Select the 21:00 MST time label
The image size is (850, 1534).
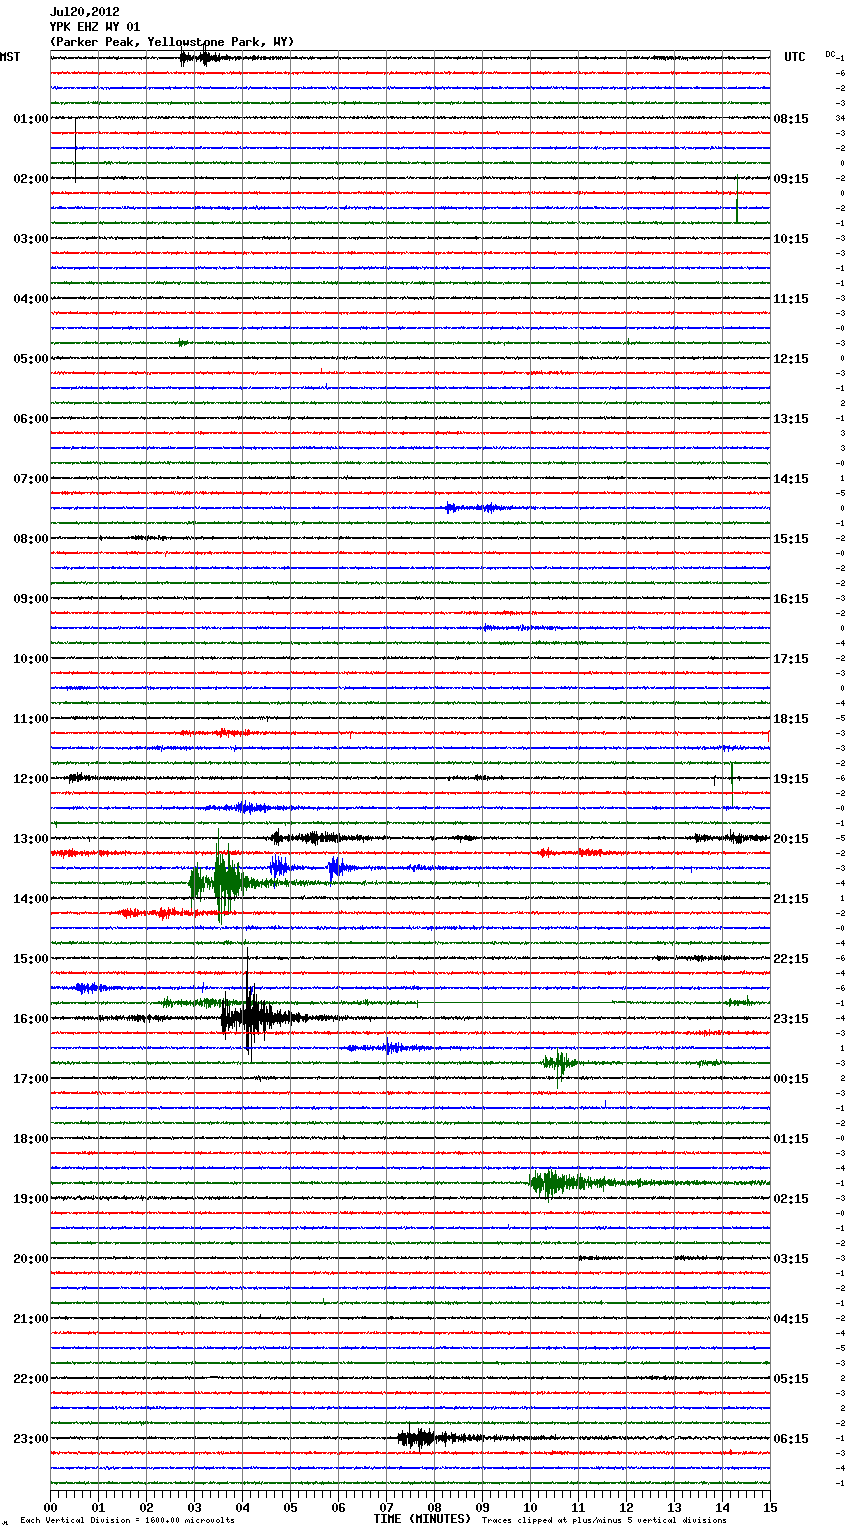(x=31, y=1319)
